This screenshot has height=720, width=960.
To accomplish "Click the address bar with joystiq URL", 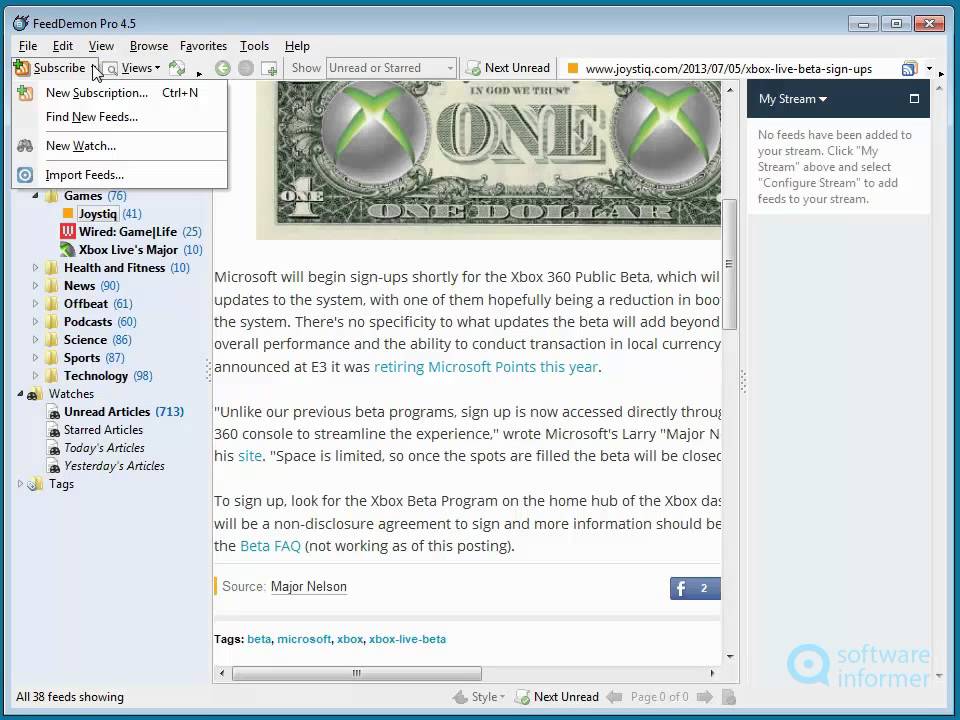I will coord(729,69).
